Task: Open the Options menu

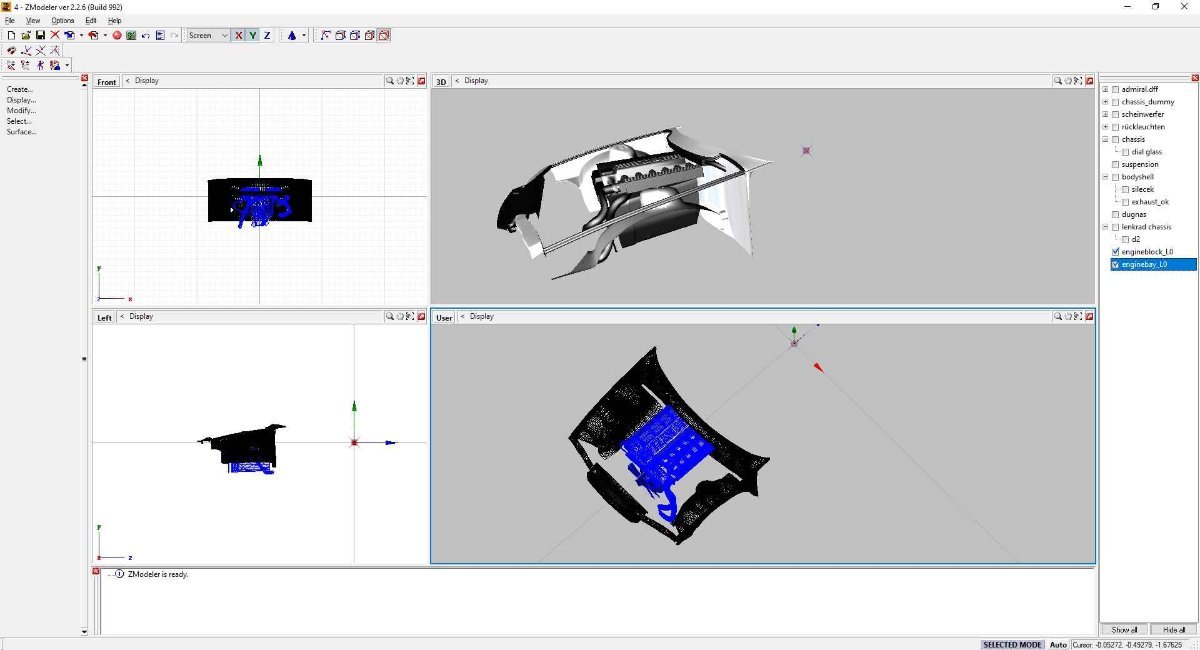Action: 63,20
